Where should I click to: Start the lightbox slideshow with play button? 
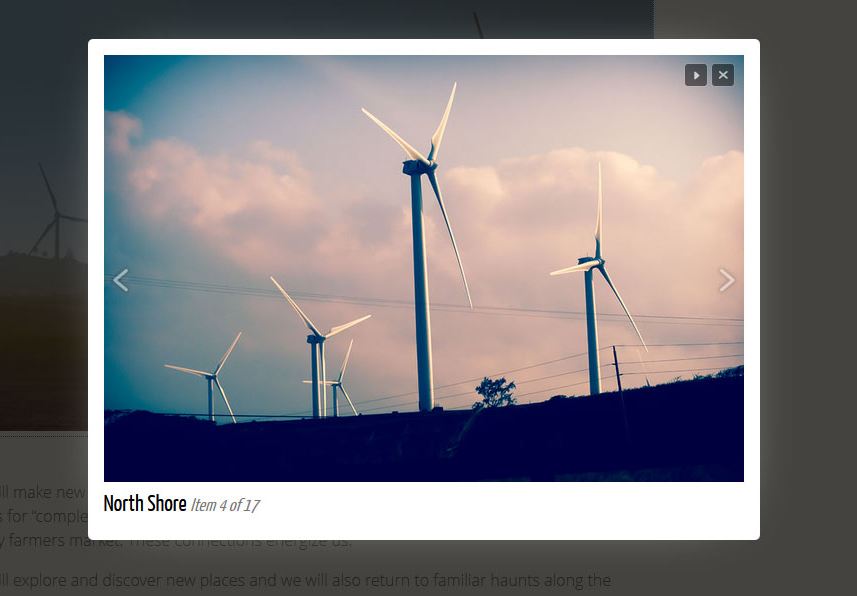point(696,75)
